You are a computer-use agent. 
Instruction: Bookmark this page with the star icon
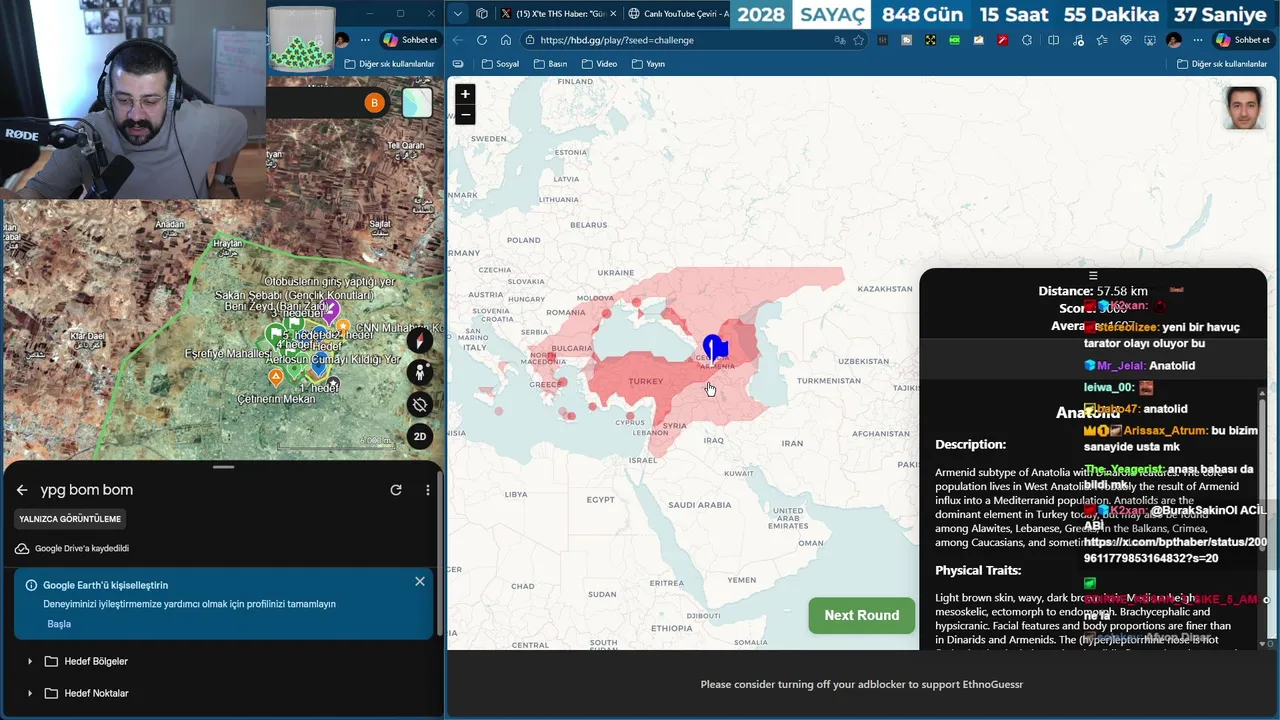(859, 40)
